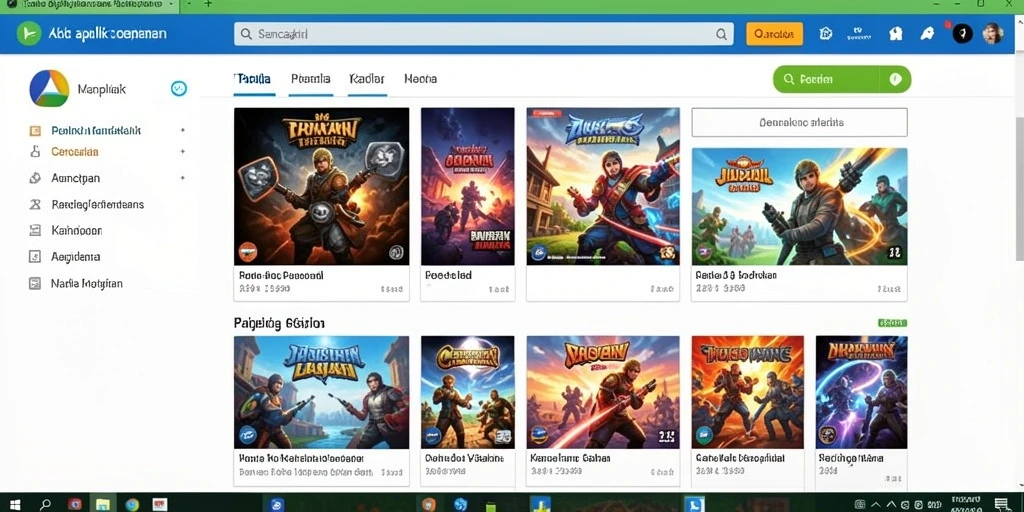1024x512 pixels.
Task: Click the Manpliak label in sidebar
Action: 101,89
